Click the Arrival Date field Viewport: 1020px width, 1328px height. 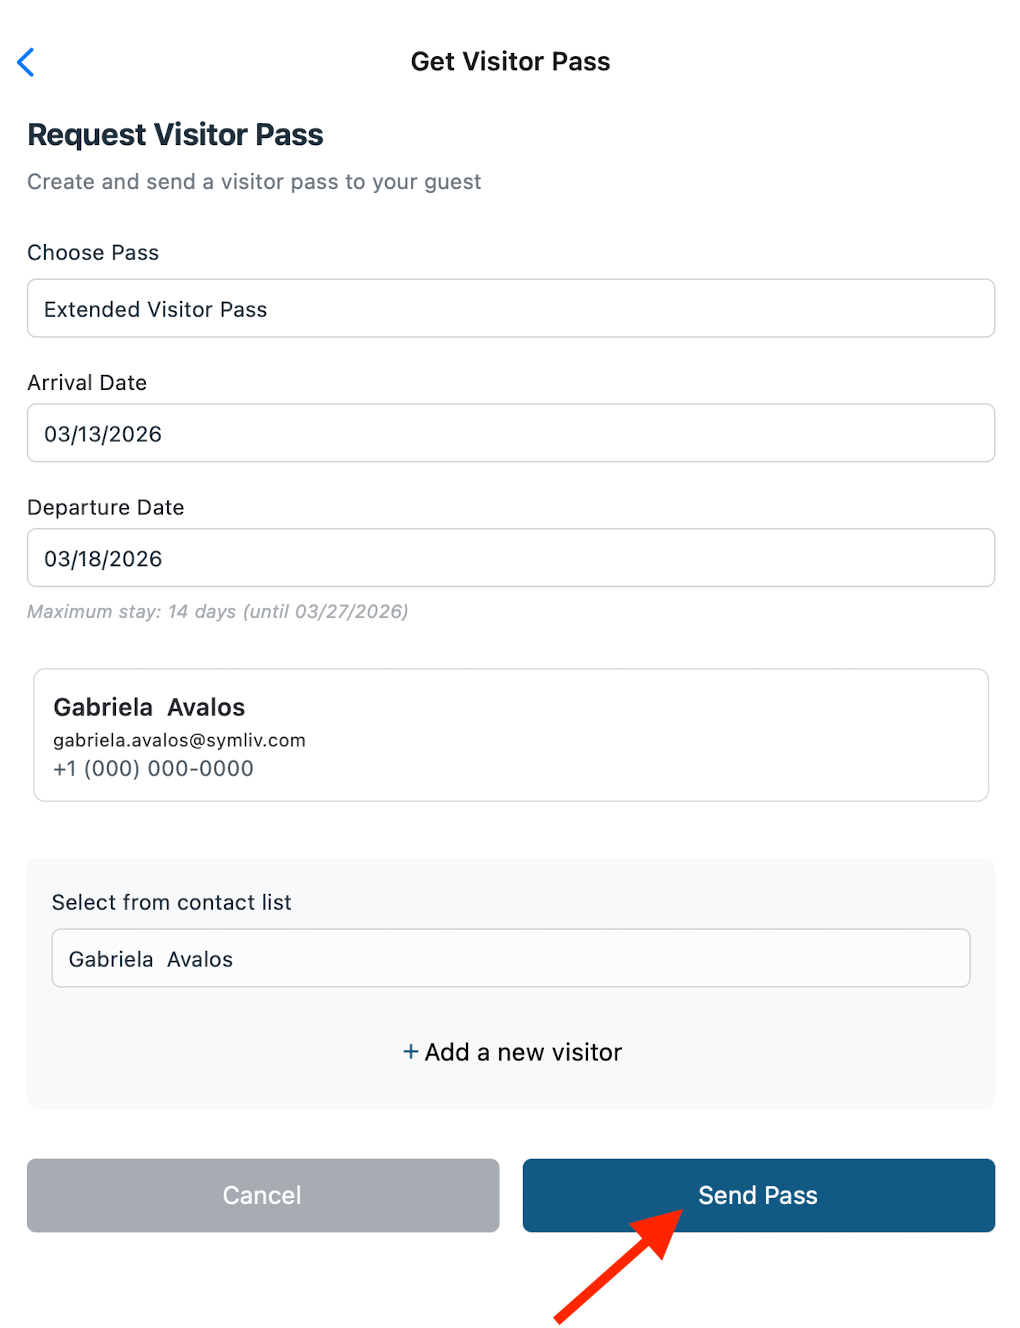[x=510, y=433]
